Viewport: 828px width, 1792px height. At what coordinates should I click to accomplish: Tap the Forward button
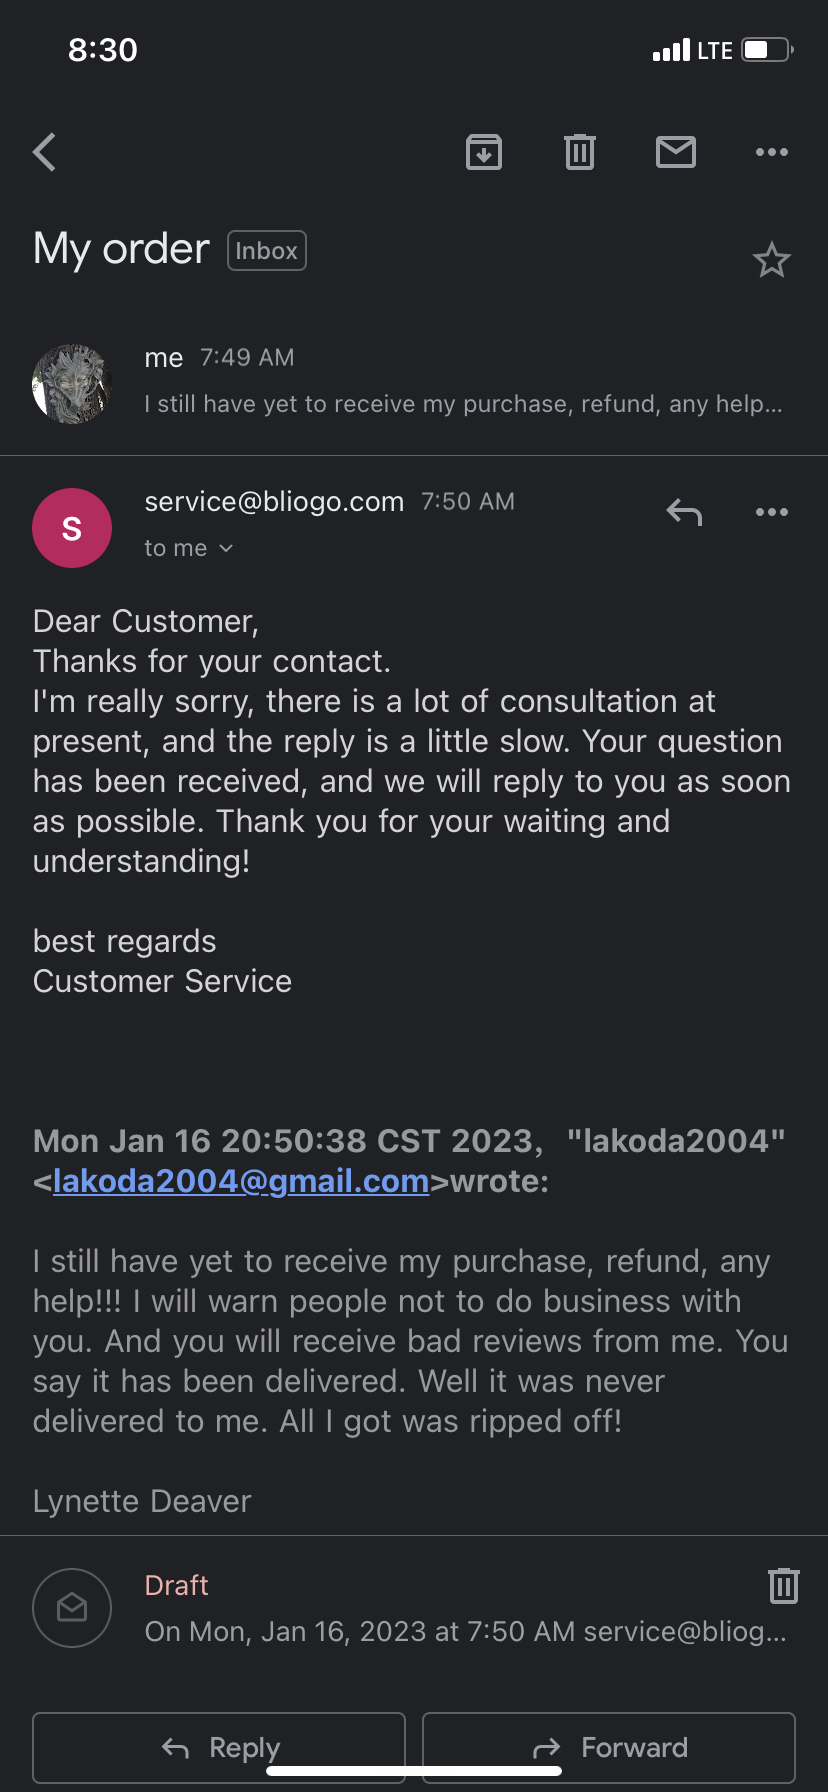(x=609, y=1747)
